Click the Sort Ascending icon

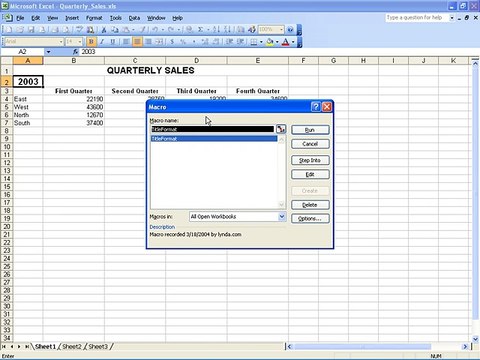coord(216,30)
